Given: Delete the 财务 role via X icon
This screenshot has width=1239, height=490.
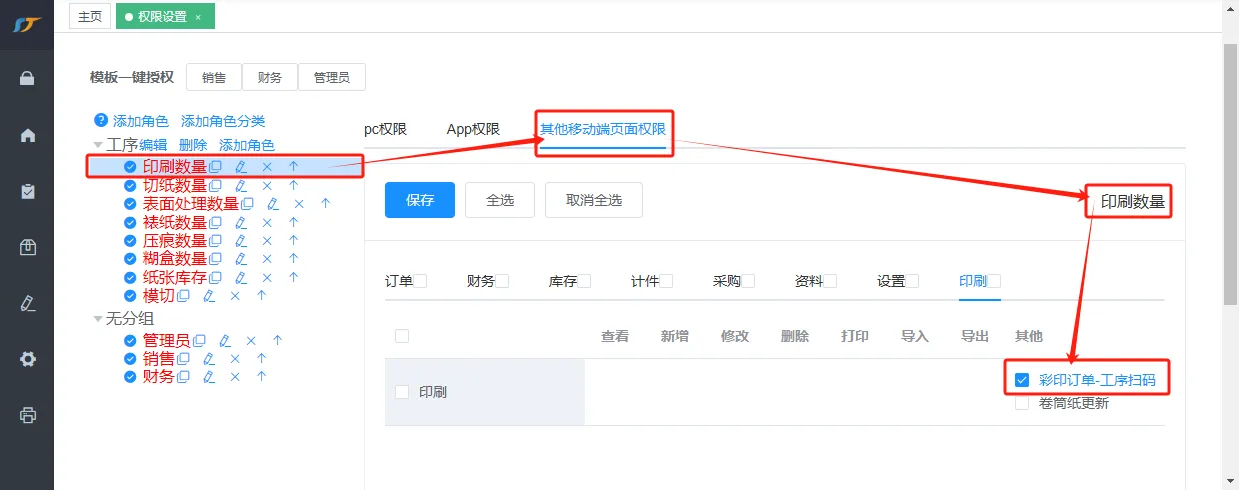Looking at the screenshot, I should (235, 377).
